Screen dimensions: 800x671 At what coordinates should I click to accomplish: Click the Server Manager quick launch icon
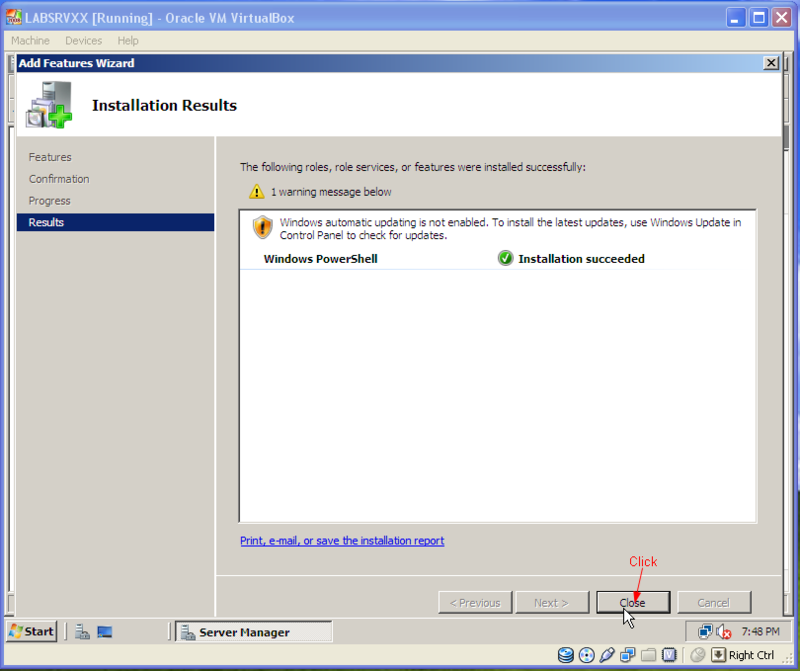[82, 632]
